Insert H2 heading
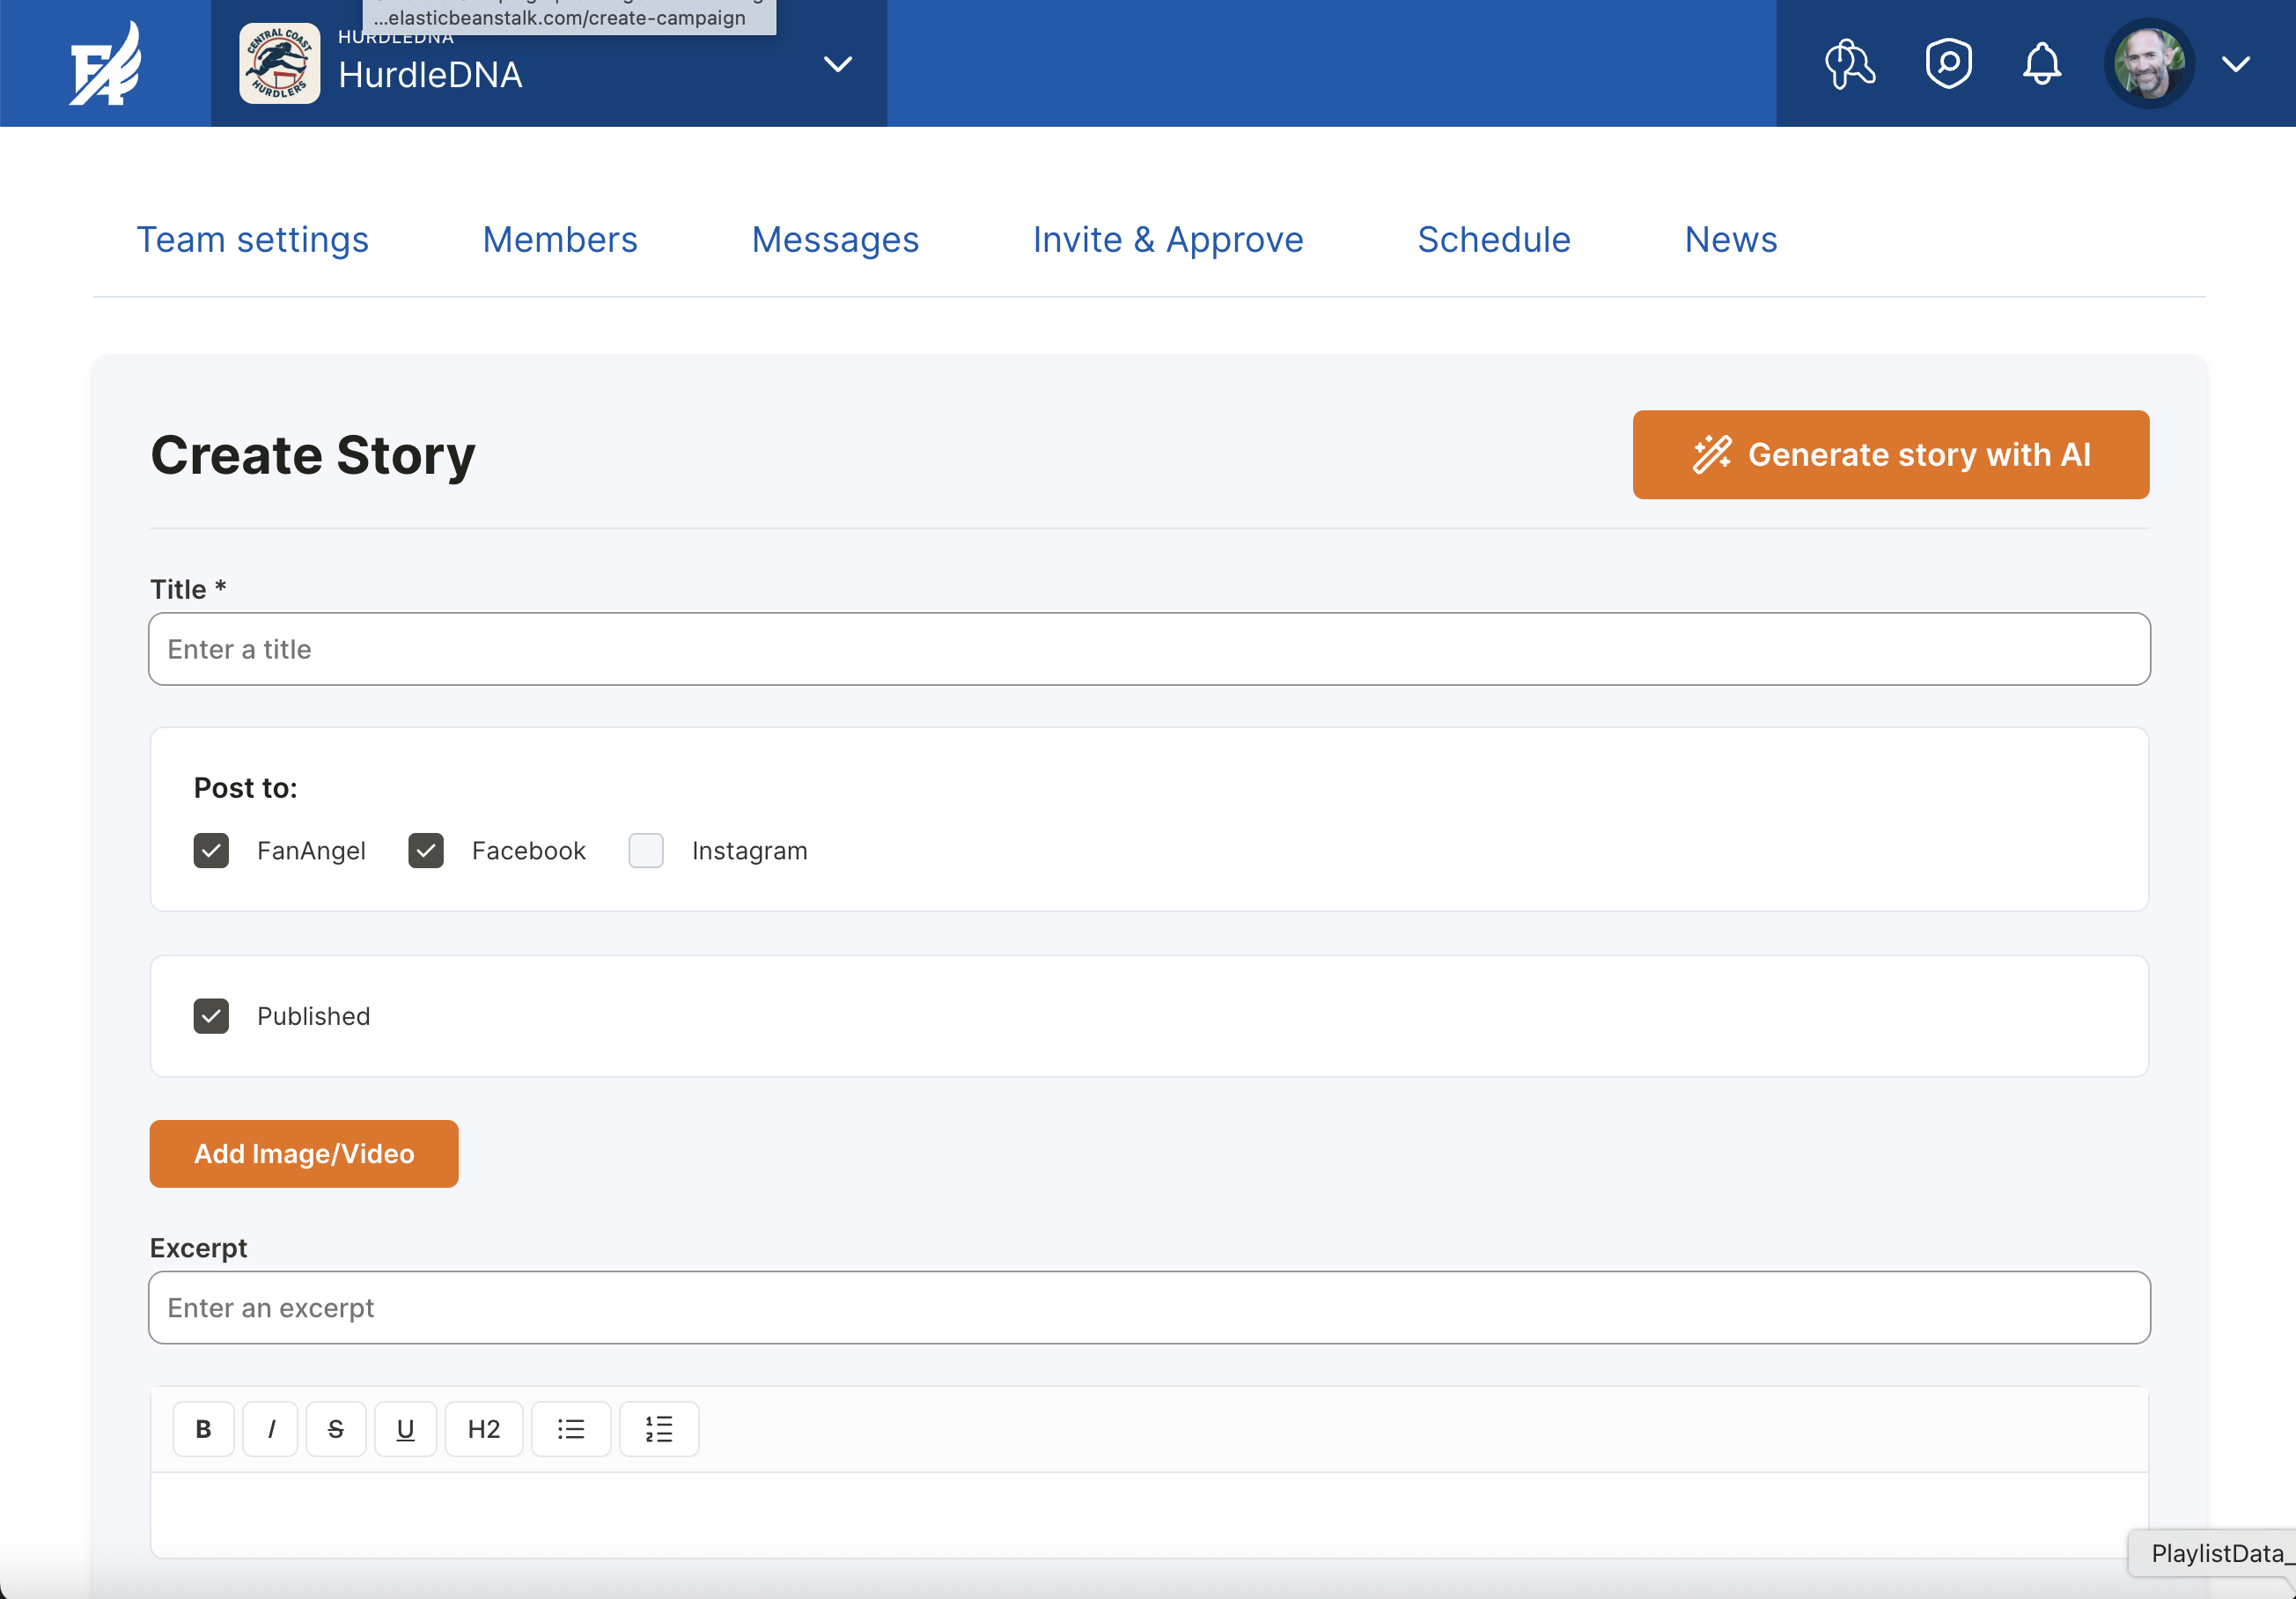 [484, 1429]
